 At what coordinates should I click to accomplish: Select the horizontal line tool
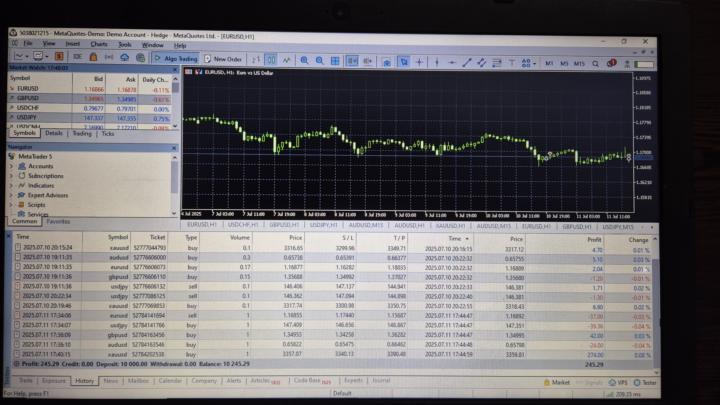pos(452,62)
